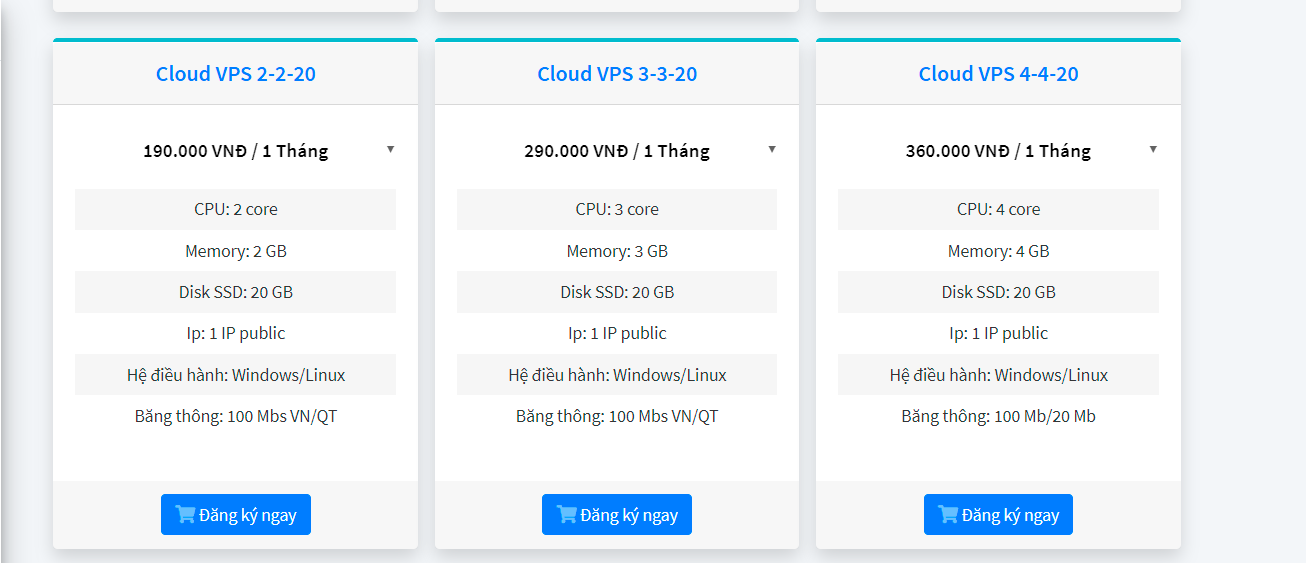Select the Memory: 2 GB row
Image resolution: width=1306 pixels, height=563 pixels.
pos(236,251)
